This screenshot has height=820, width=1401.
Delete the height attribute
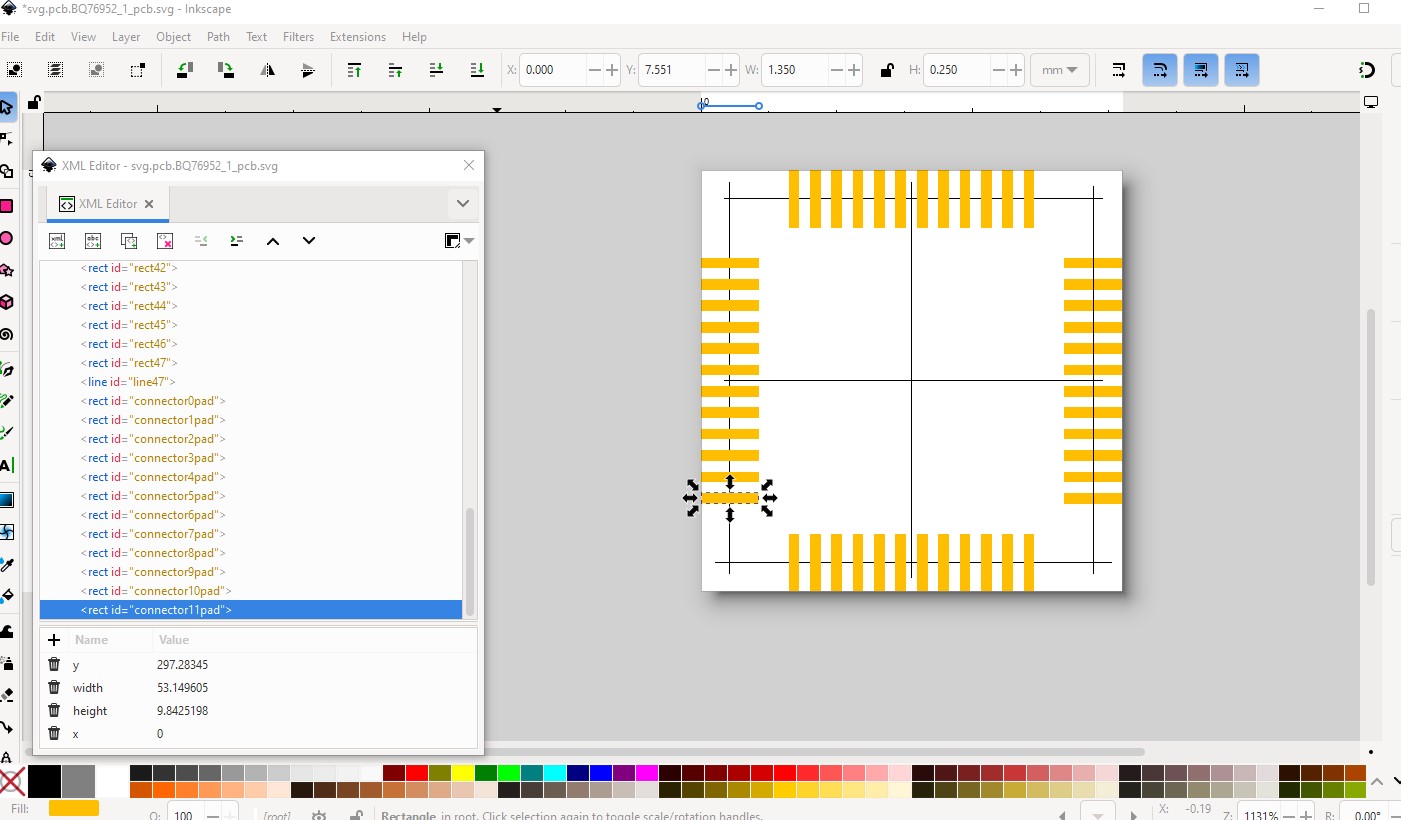pos(54,711)
